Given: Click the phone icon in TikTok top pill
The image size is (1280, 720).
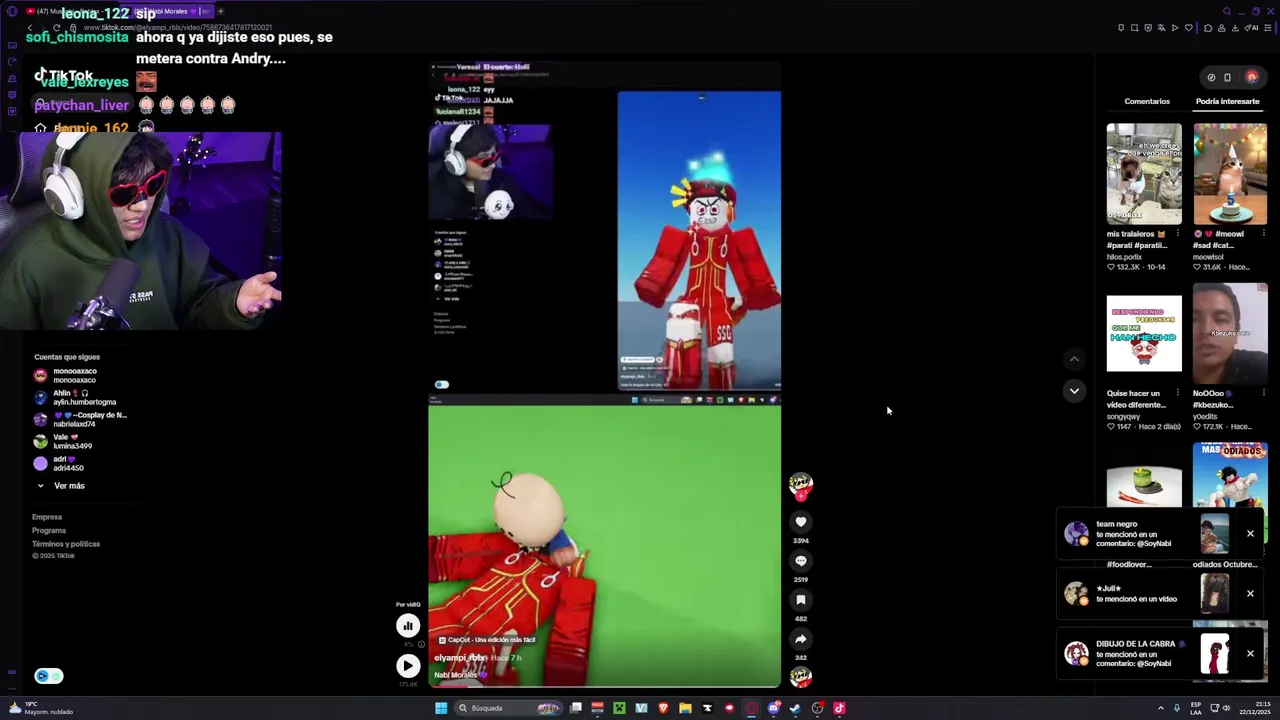Looking at the screenshot, I should 1227,77.
